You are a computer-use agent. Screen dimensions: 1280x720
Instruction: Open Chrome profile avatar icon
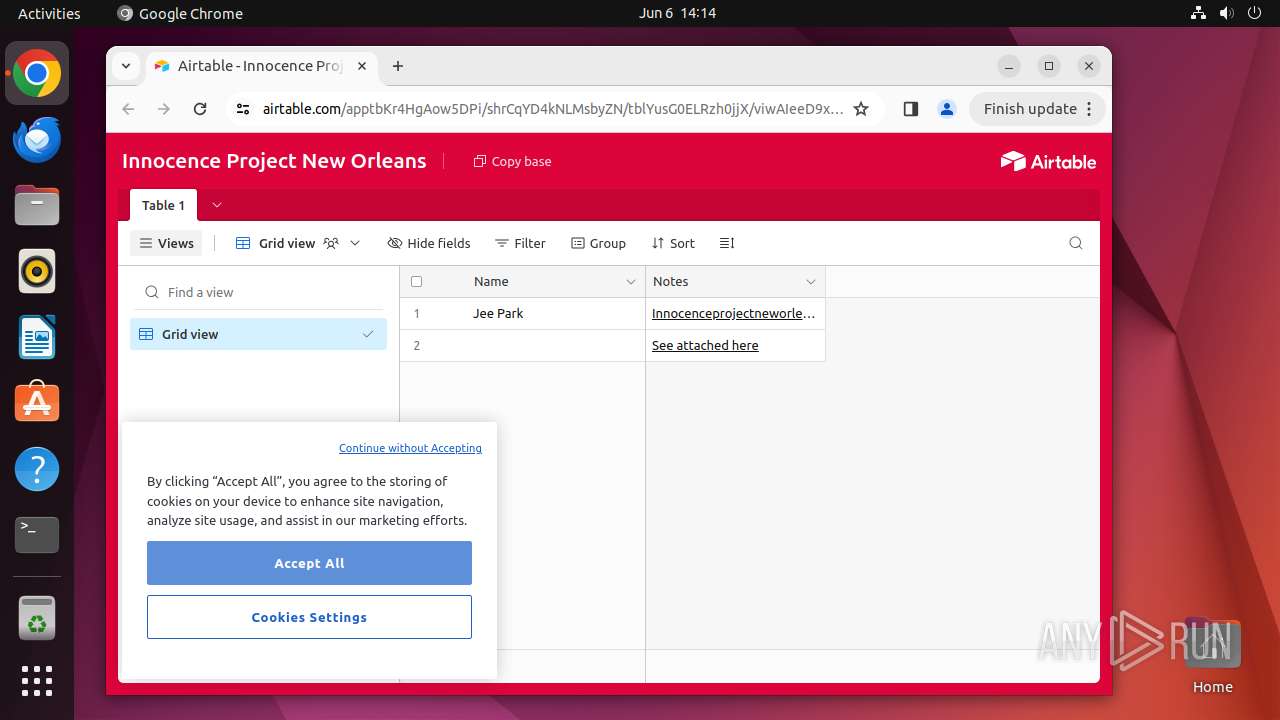click(947, 109)
